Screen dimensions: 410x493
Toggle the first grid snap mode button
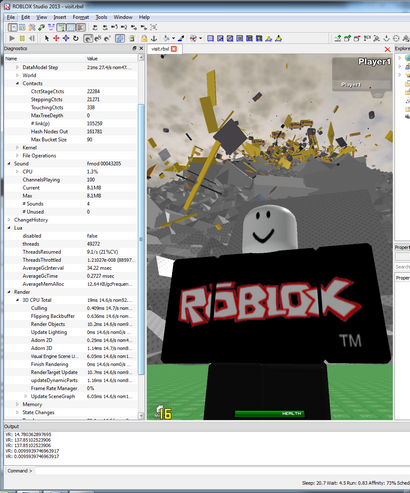(88, 39)
